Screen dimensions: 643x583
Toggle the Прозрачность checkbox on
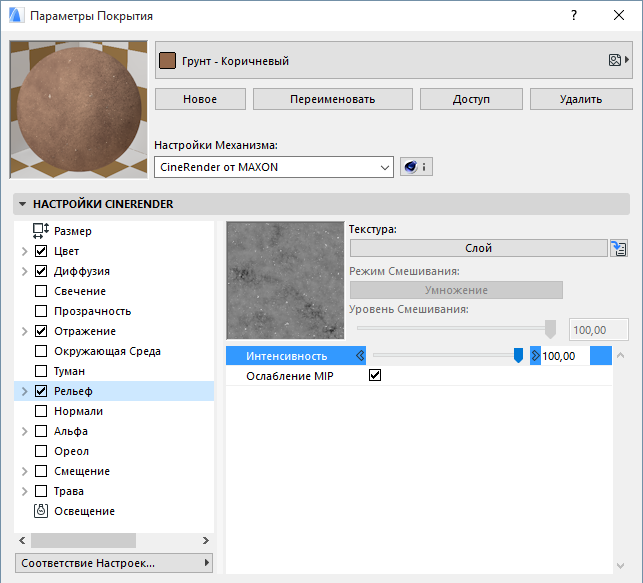41,311
